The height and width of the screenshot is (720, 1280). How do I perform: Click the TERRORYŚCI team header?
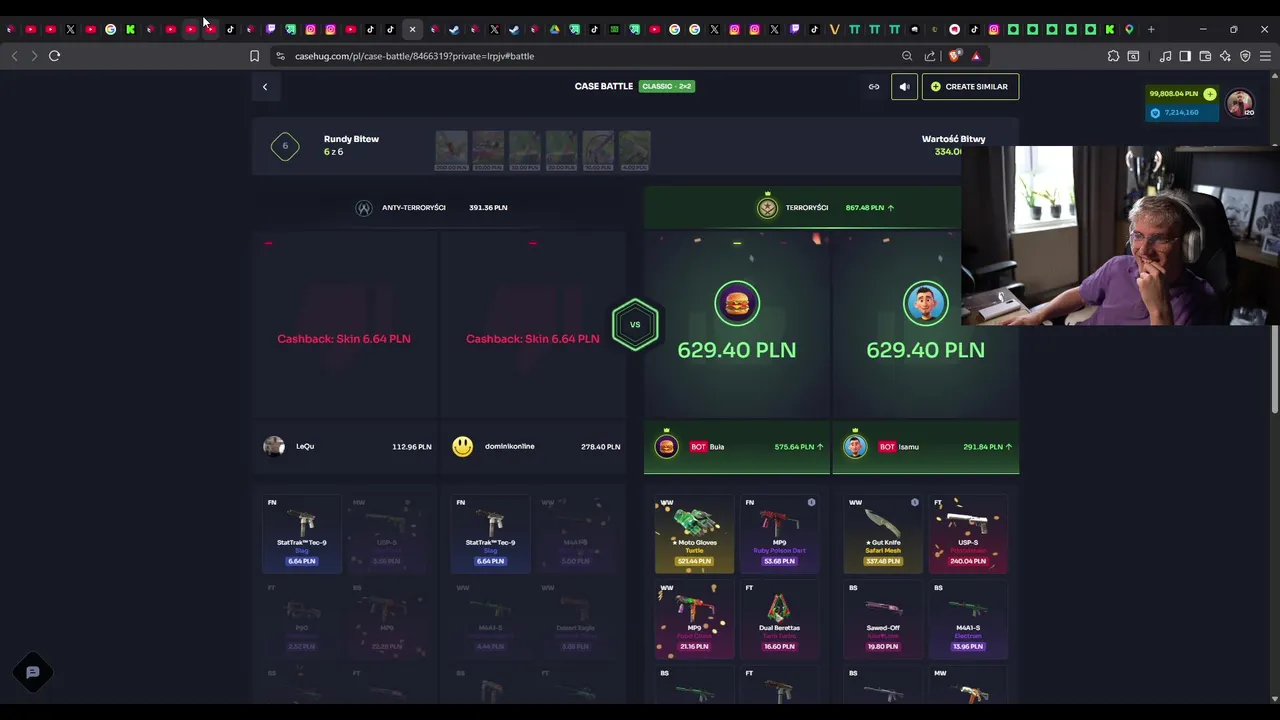tap(807, 208)
